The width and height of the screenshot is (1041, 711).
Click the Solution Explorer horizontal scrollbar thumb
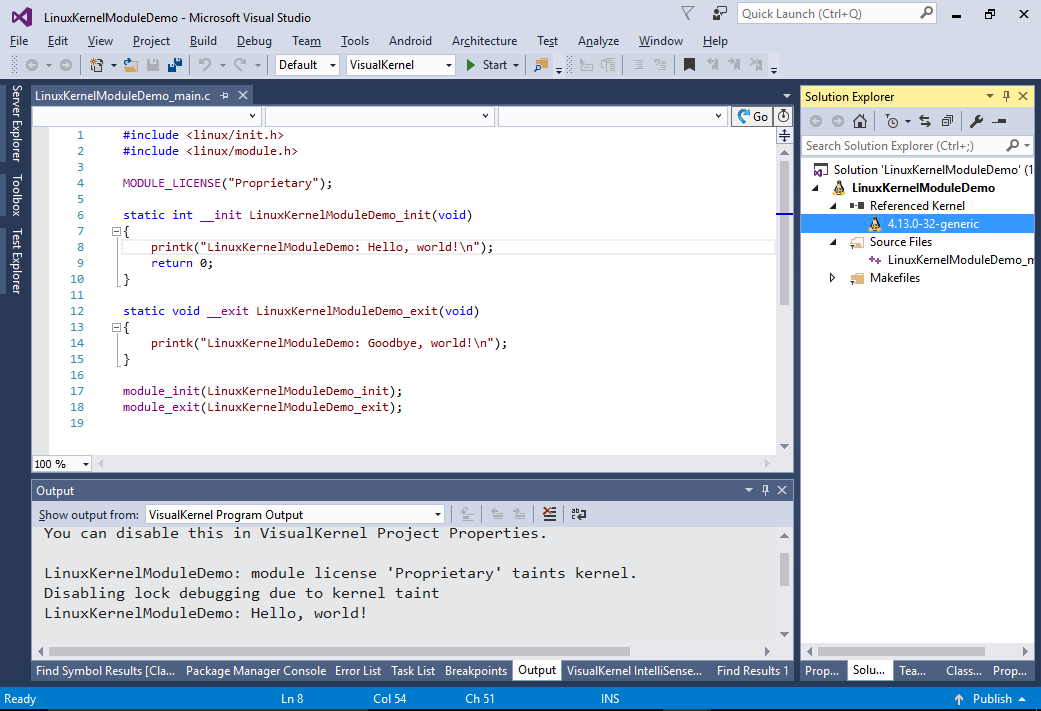click(x=901, y=651)
